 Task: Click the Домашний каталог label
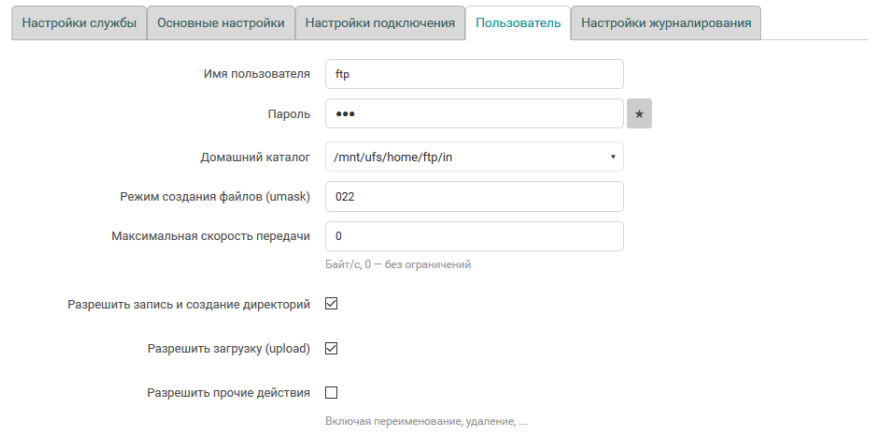point(255,157)
